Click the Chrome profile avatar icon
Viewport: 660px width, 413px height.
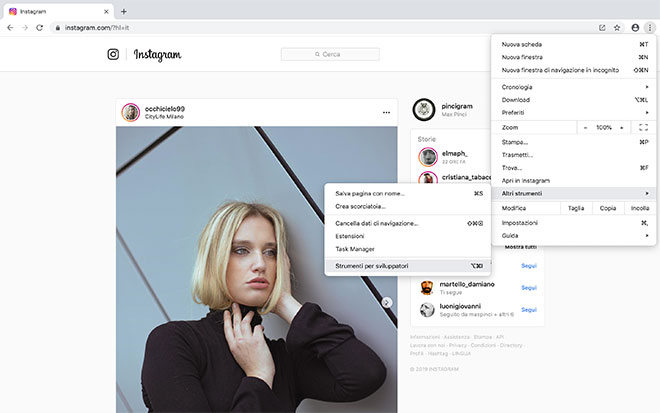(x=634, y=27)
